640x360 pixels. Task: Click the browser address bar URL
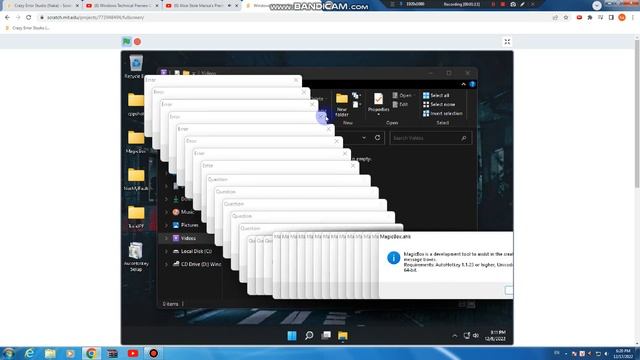tap(96, 18)
